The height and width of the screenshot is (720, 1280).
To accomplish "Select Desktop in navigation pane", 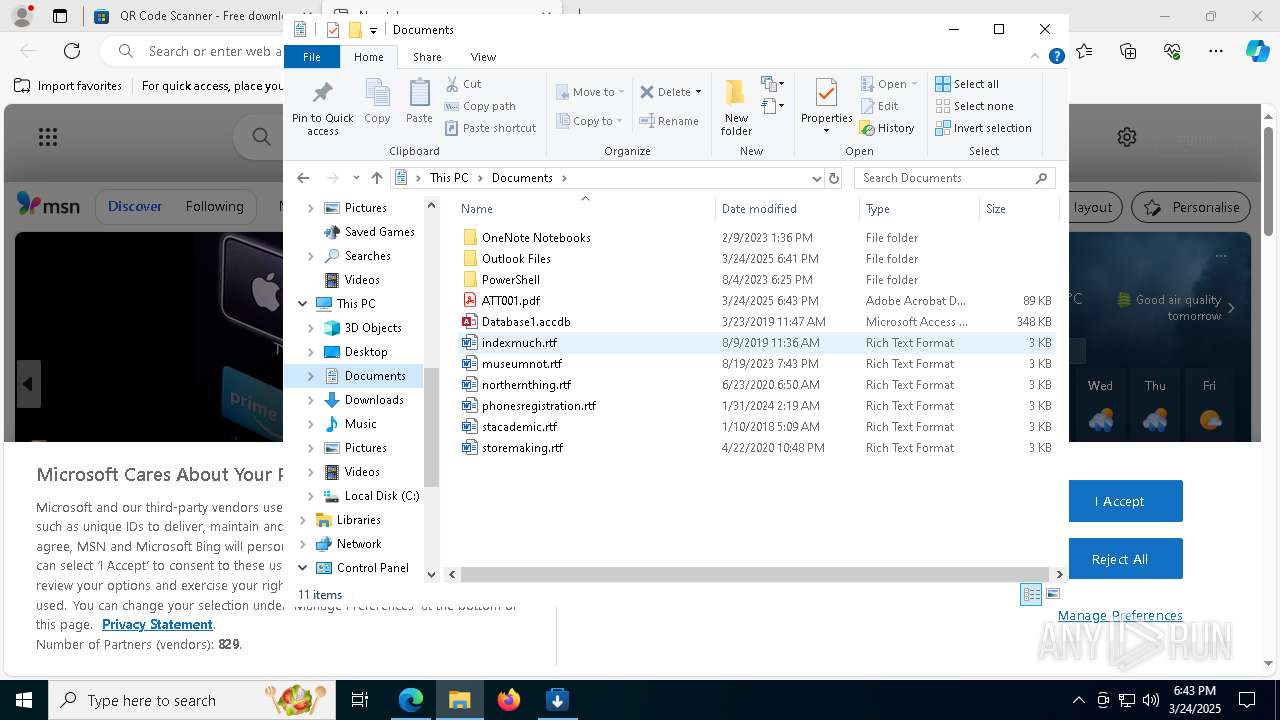I will pos(366,352).
